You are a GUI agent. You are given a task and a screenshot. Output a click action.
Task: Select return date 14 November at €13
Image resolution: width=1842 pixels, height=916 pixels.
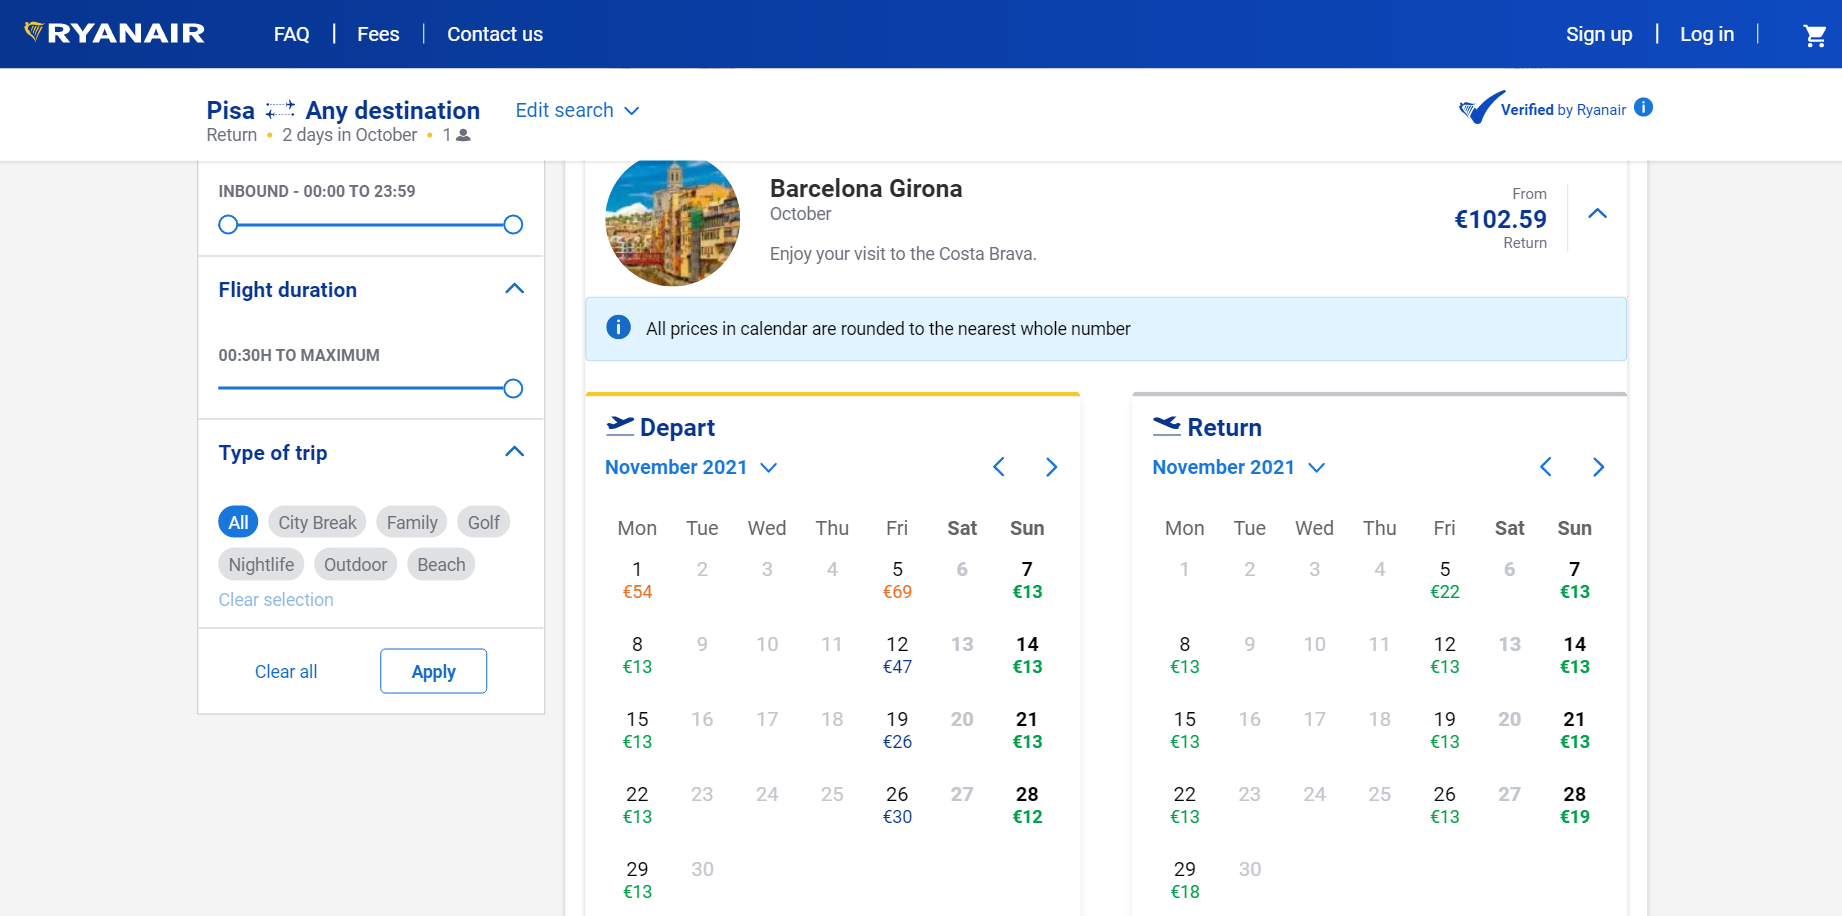click(x=1574, y=655)
